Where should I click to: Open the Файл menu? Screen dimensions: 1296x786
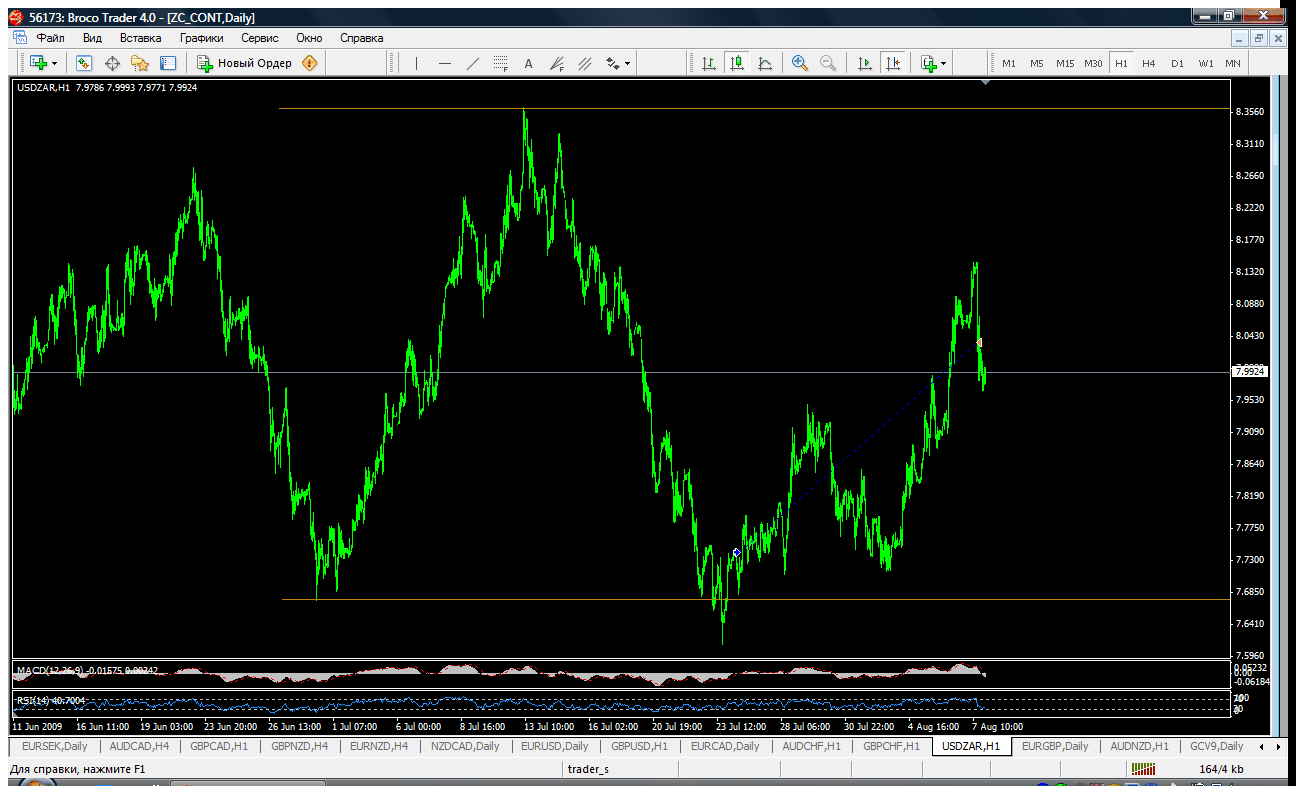point(50,38)
